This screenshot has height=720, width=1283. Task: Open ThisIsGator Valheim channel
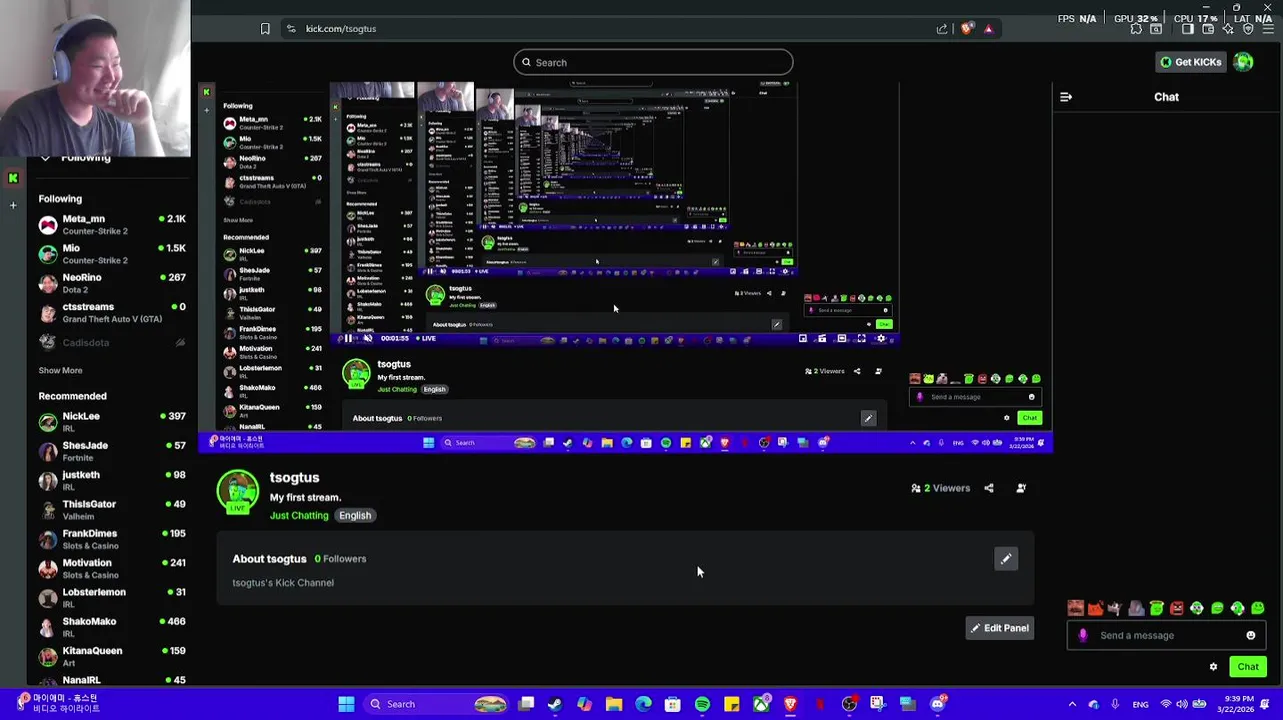pyautogui.click(x=112, y=509)
